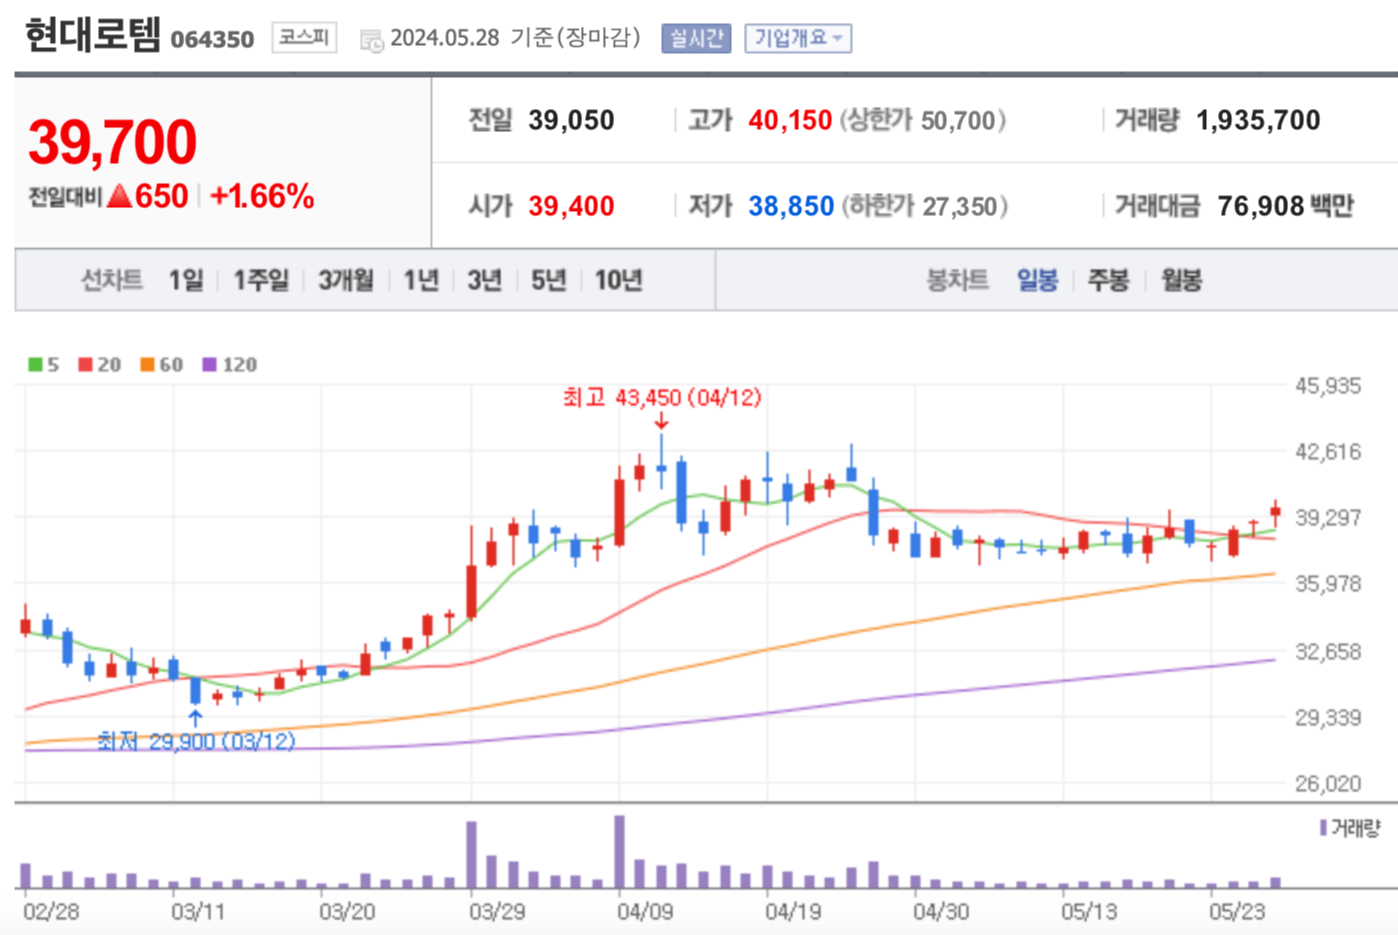
Task: Click the 실시간 button
Action: (696, 38)
